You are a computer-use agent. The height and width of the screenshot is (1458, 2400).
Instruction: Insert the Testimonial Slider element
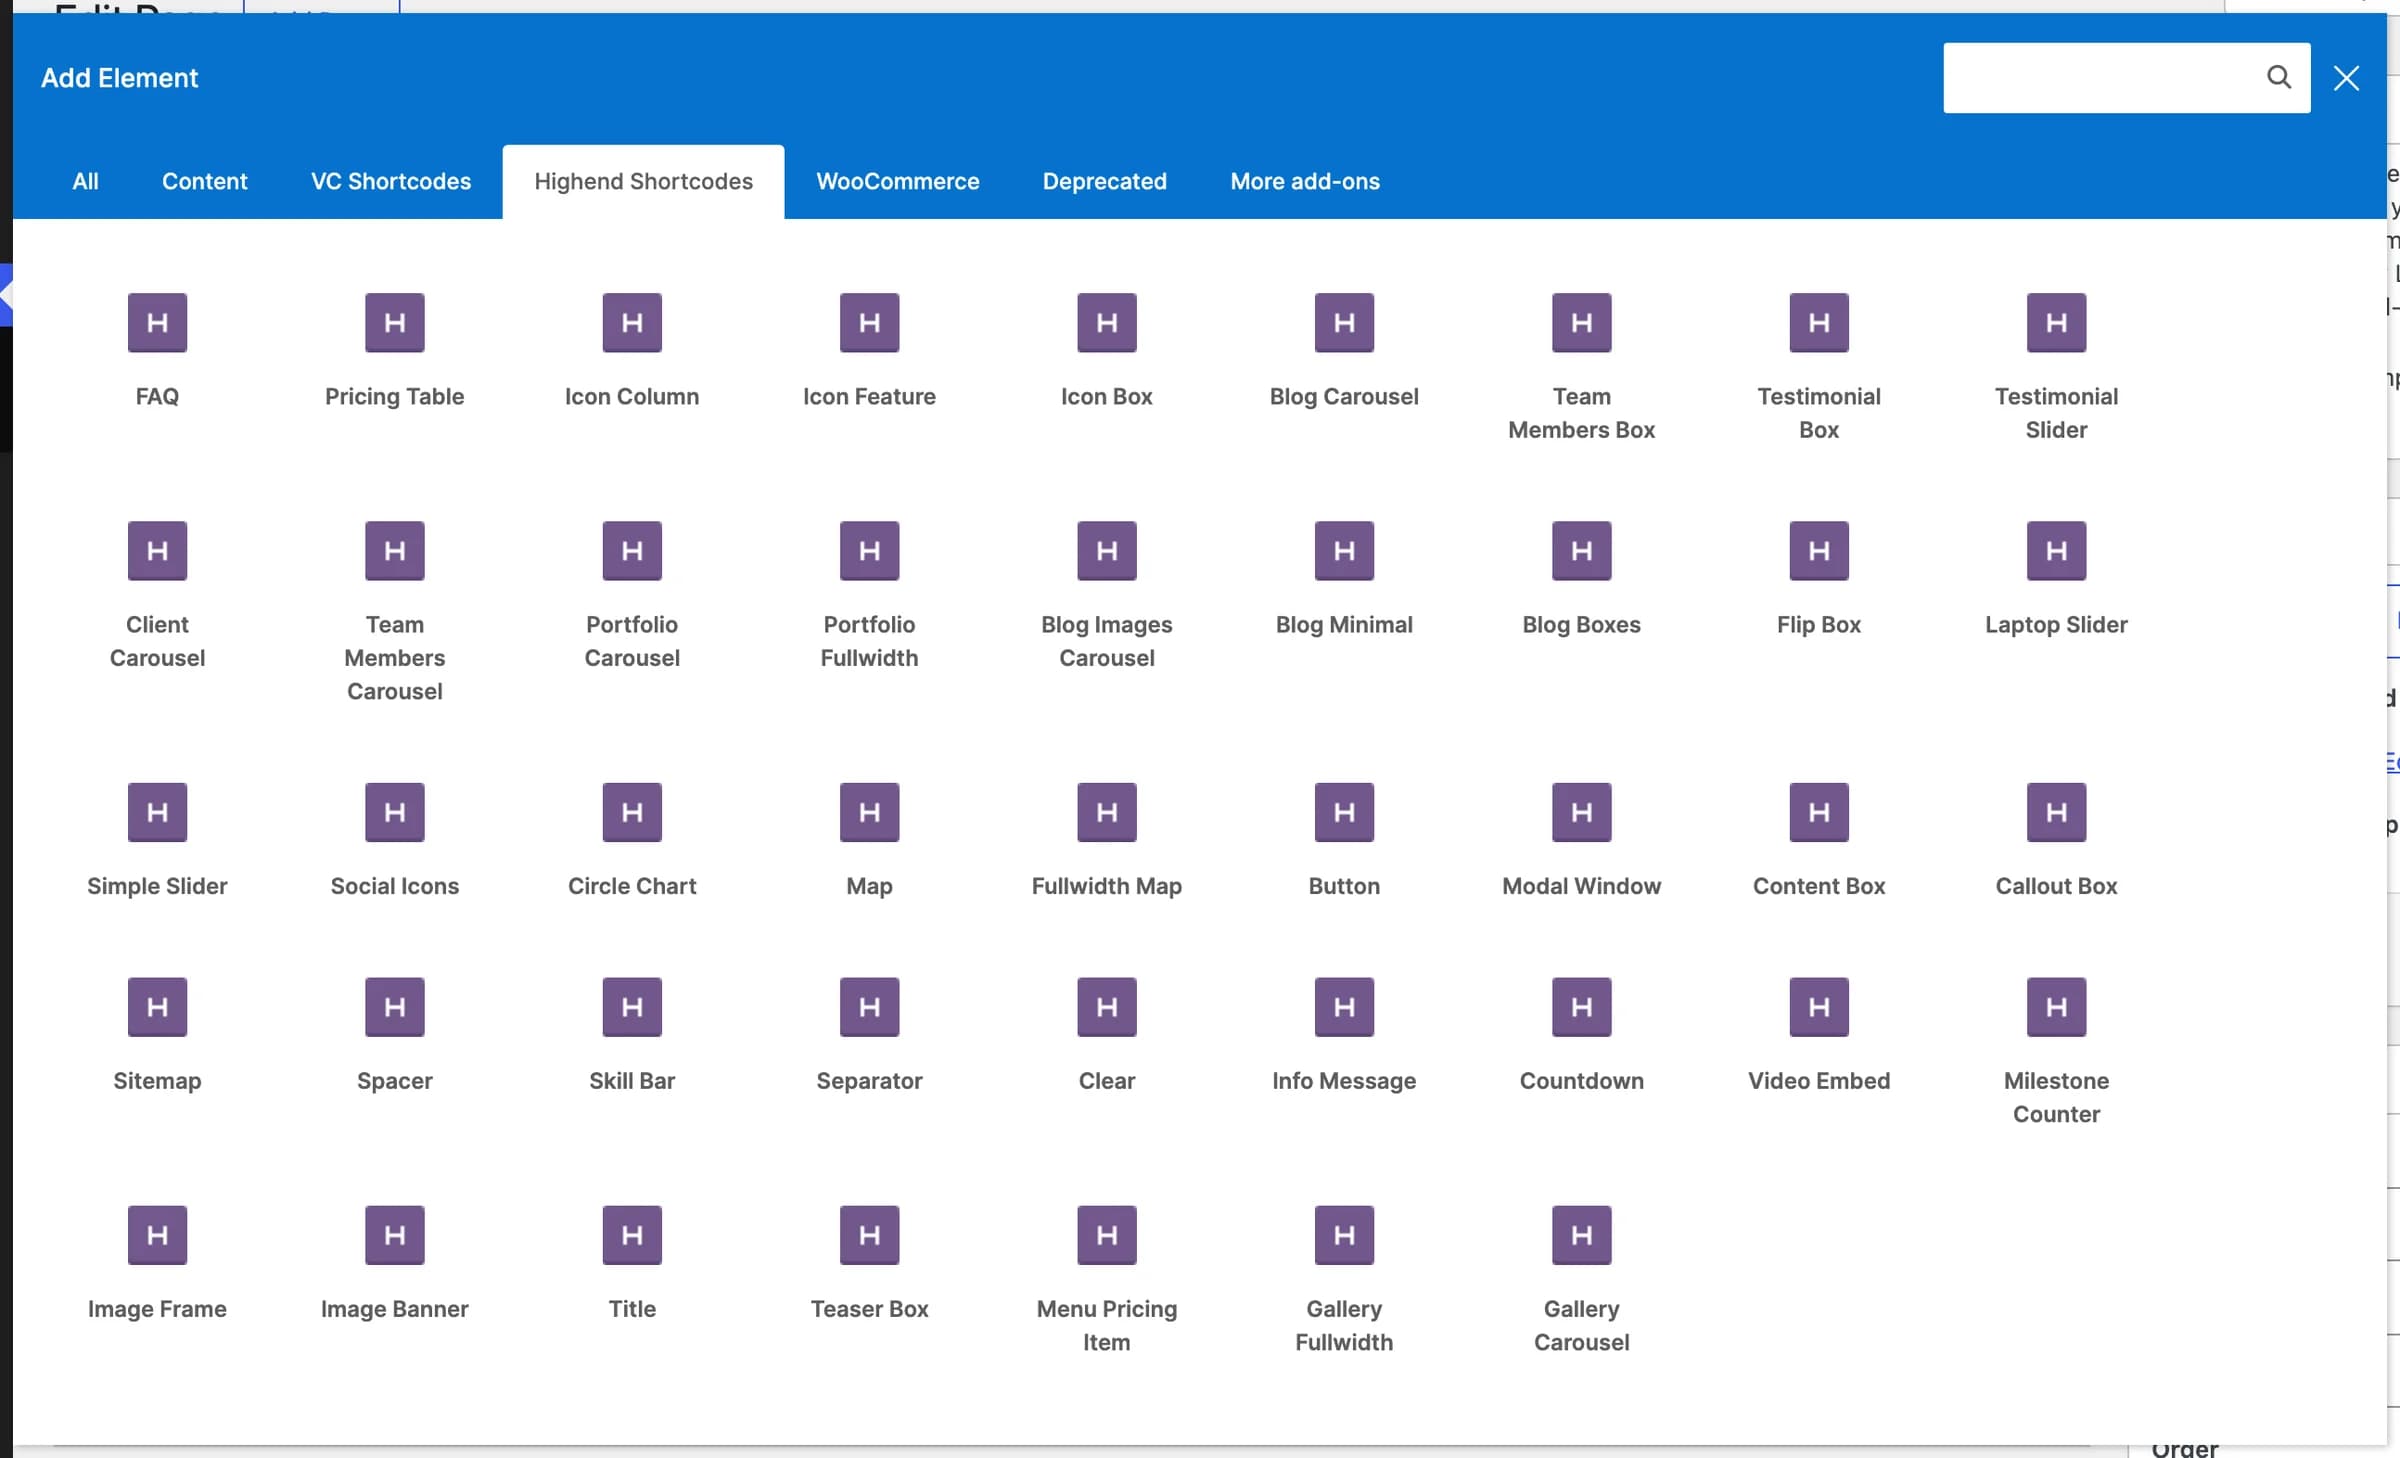pos(2056,366)
